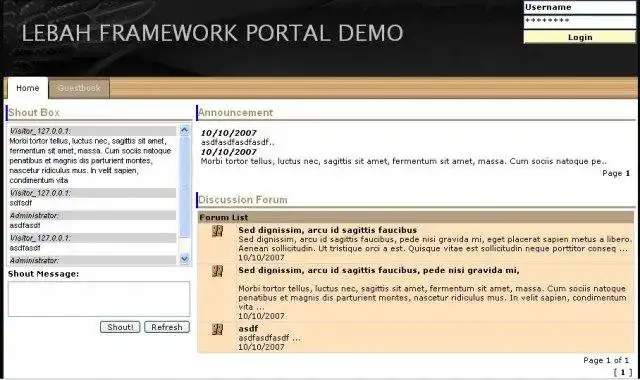Click the forum icon beside 'pede nisi gravida mi,' topic
Image resolution: width=640 pixels, height=380 pixels.
pyautogui.click(x=218, y=271)
